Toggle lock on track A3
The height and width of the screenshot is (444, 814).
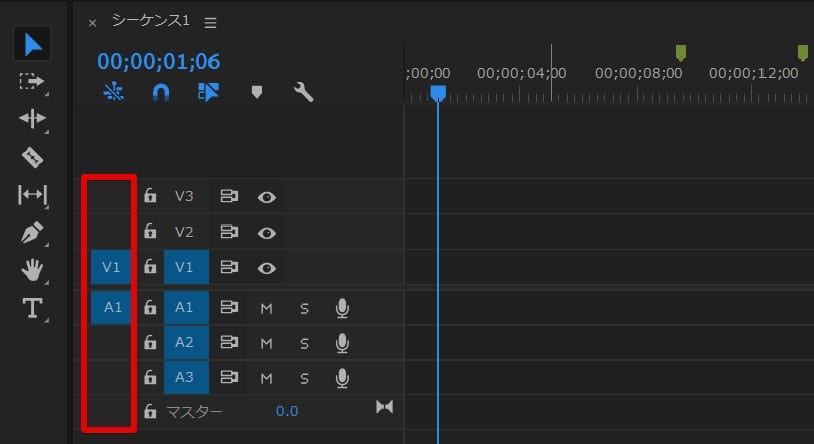click(x=150, y=377)
